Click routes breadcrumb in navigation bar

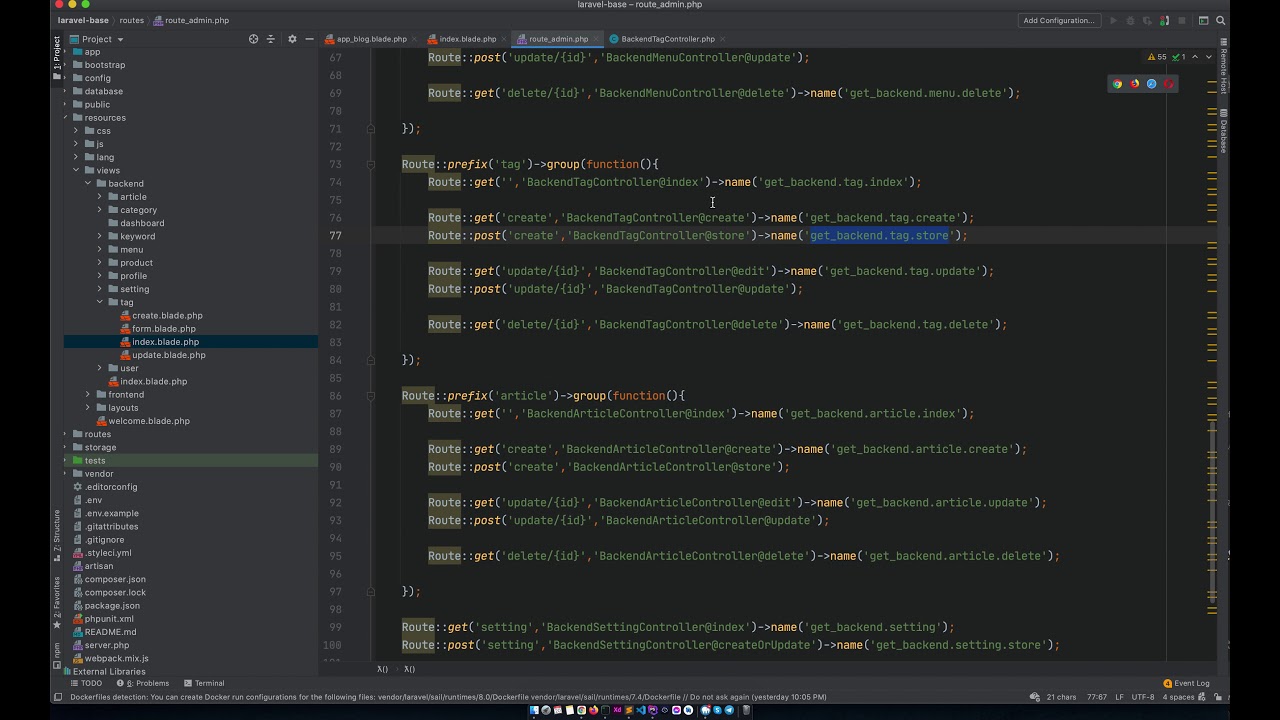(131, 20)
